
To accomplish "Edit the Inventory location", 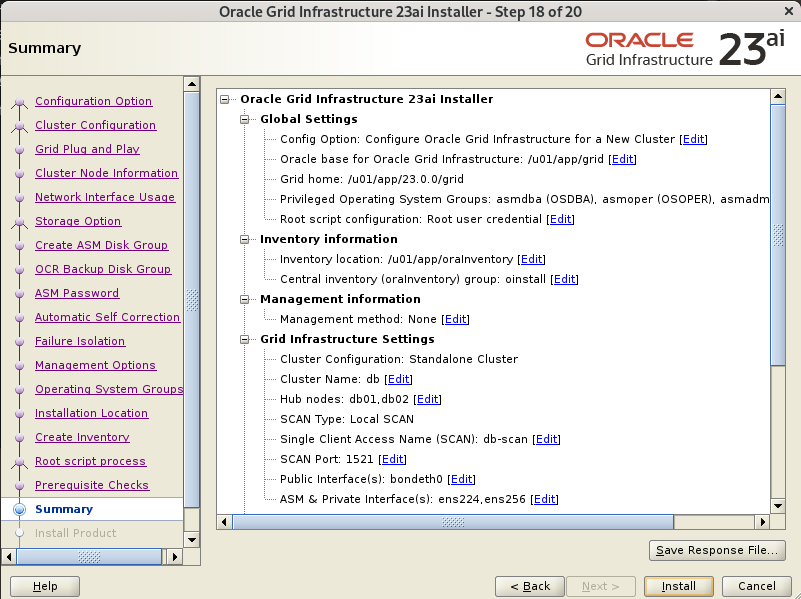I will coord(531,259).
